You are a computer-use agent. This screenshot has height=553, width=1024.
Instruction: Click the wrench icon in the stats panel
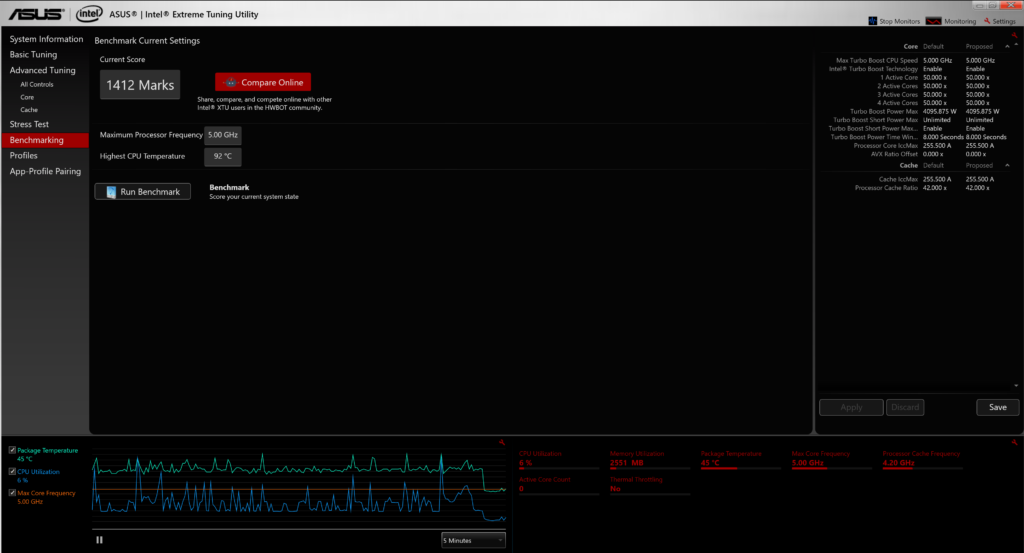1015,443
